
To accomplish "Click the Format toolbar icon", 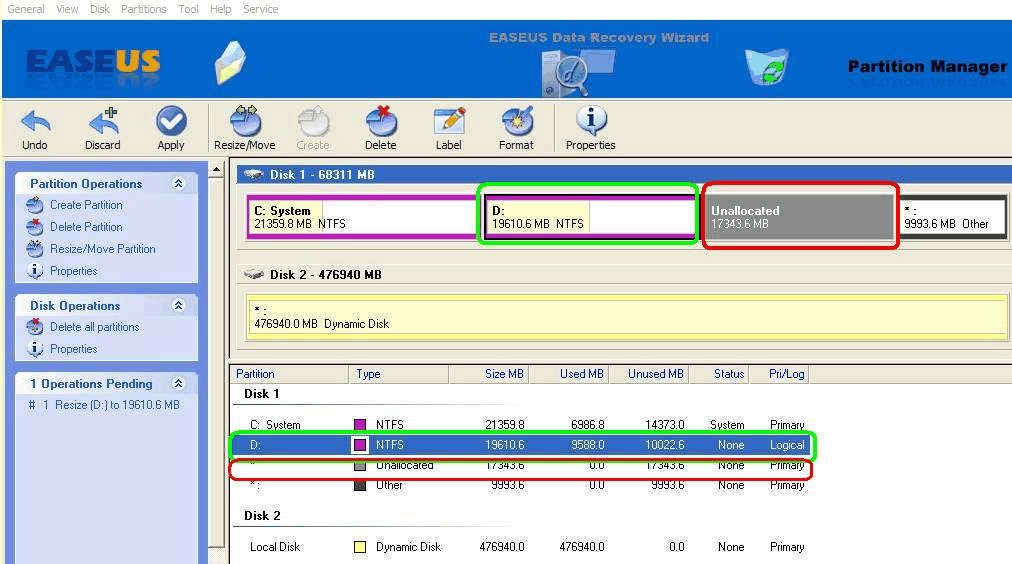I will (x=517, y=121).
